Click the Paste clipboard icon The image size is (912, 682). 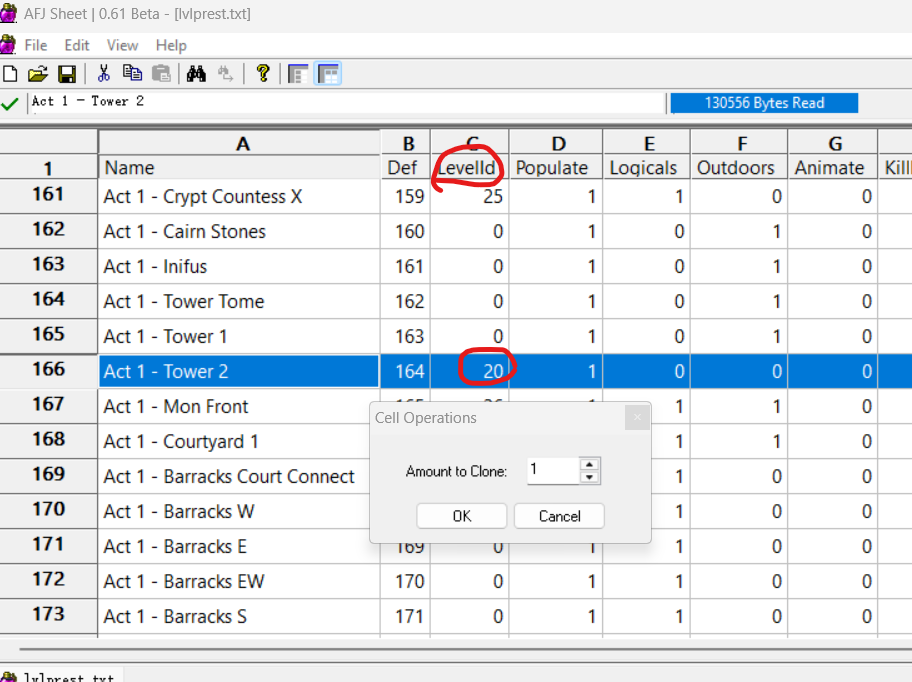click(161, 74)
